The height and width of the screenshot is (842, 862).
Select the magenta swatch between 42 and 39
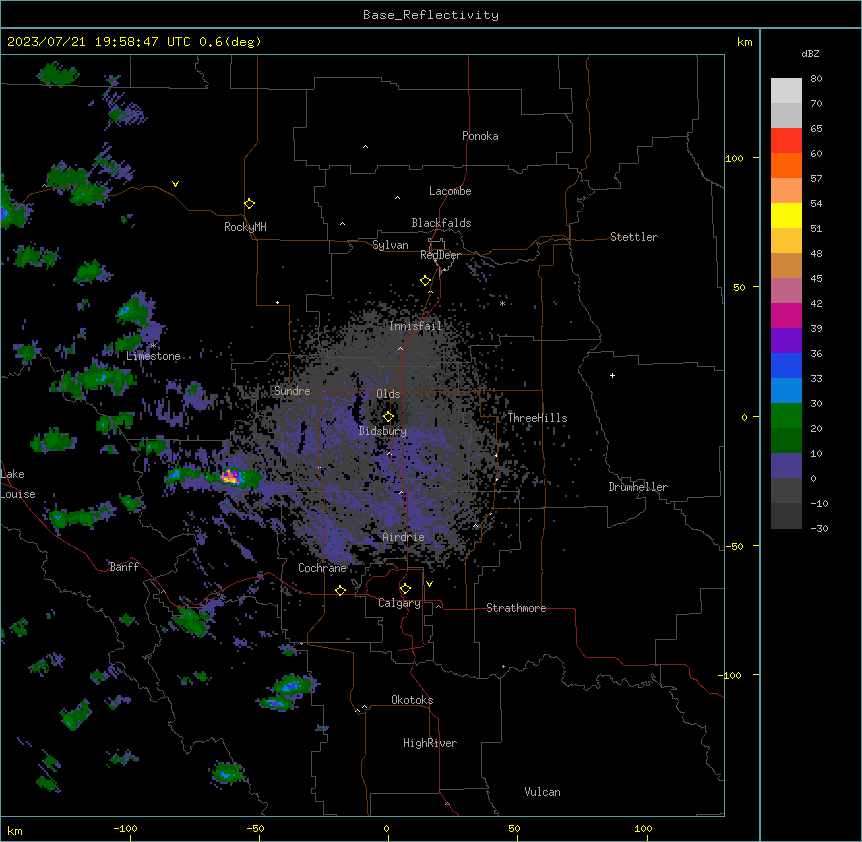pos(786,315)
